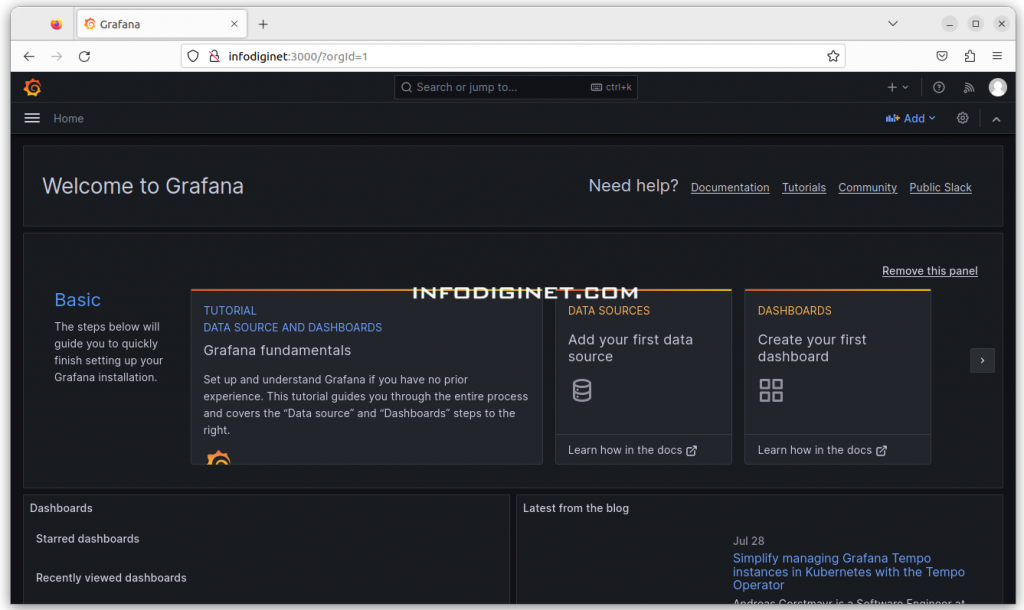Go back in Firefox

tap(29, 56)
